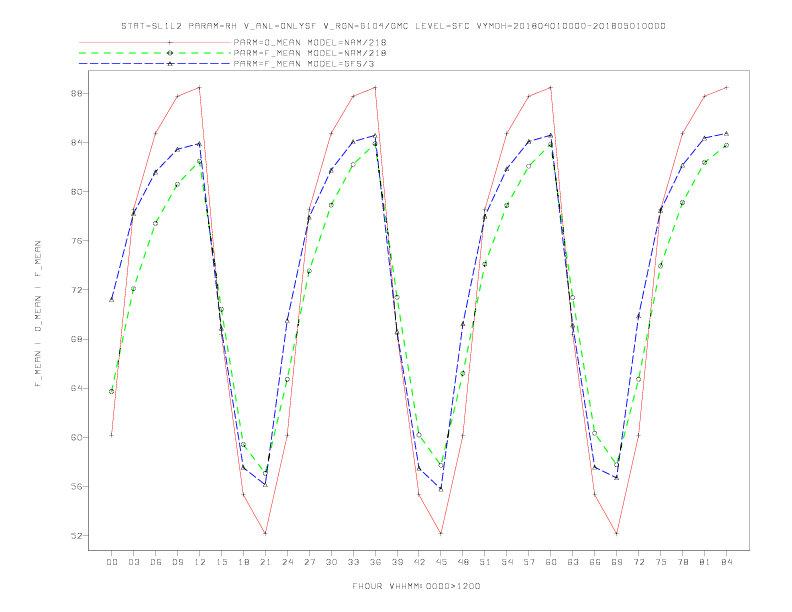Screen dimensions: 792x612
Task: Click y-axis tick label 64
Action: tap(77, 388)
